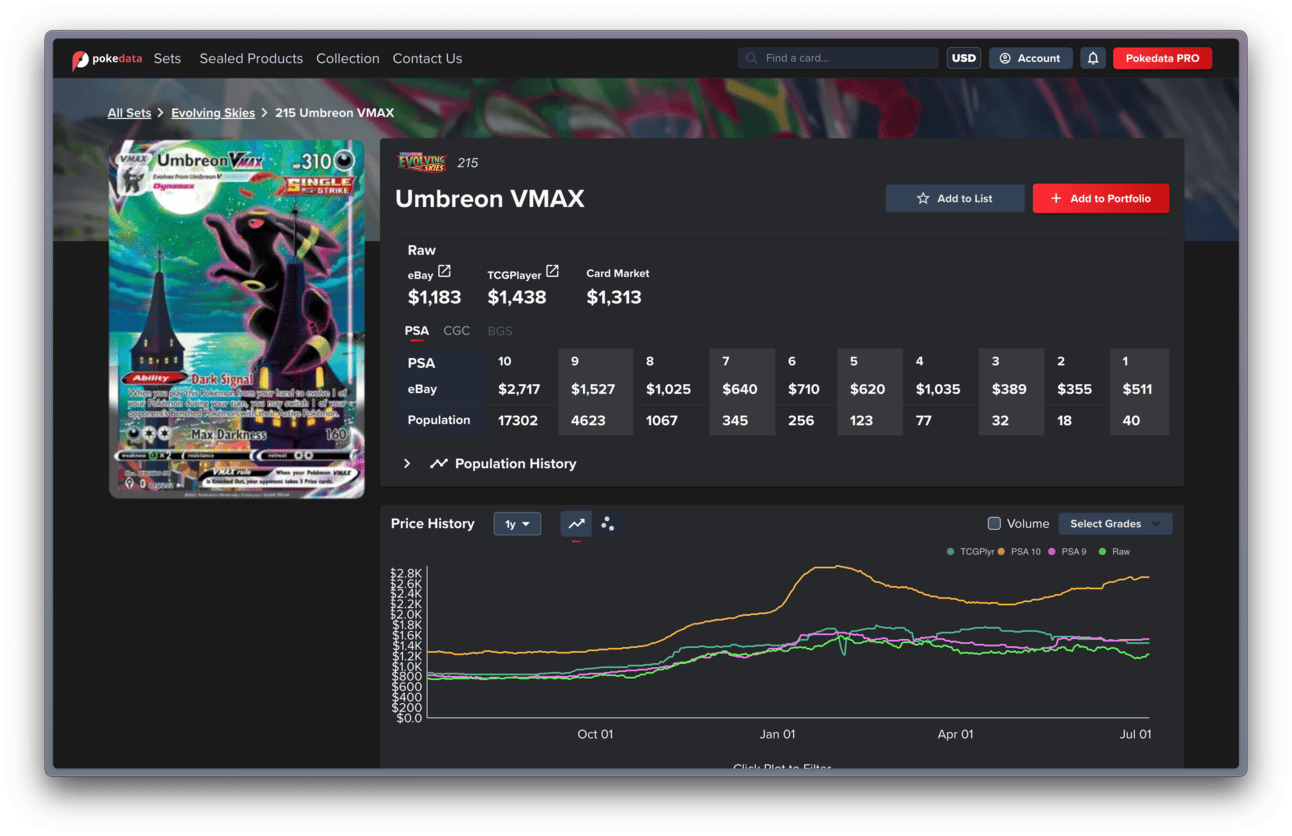Click the PSA 1 price $511
The height and width of the screenshot is (836, 1292).
(x=1137, y=389)
